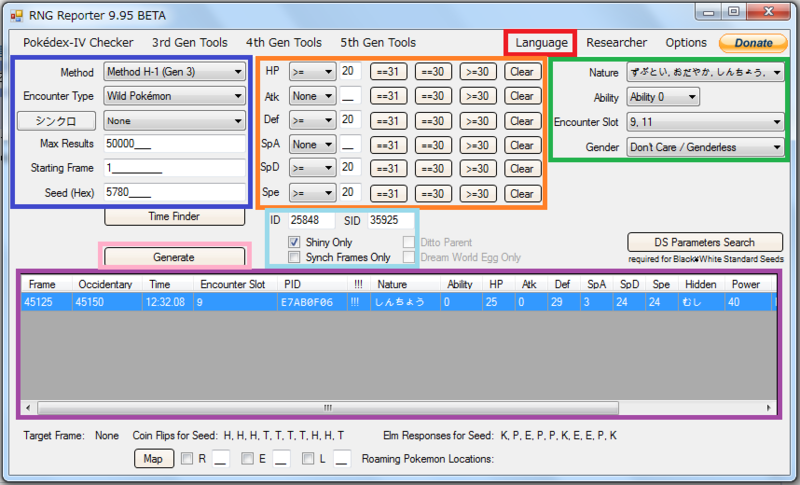This screenshot has height=485, width=800.
Task: Expand the Ability dropdown
Action: click(663, 97)
